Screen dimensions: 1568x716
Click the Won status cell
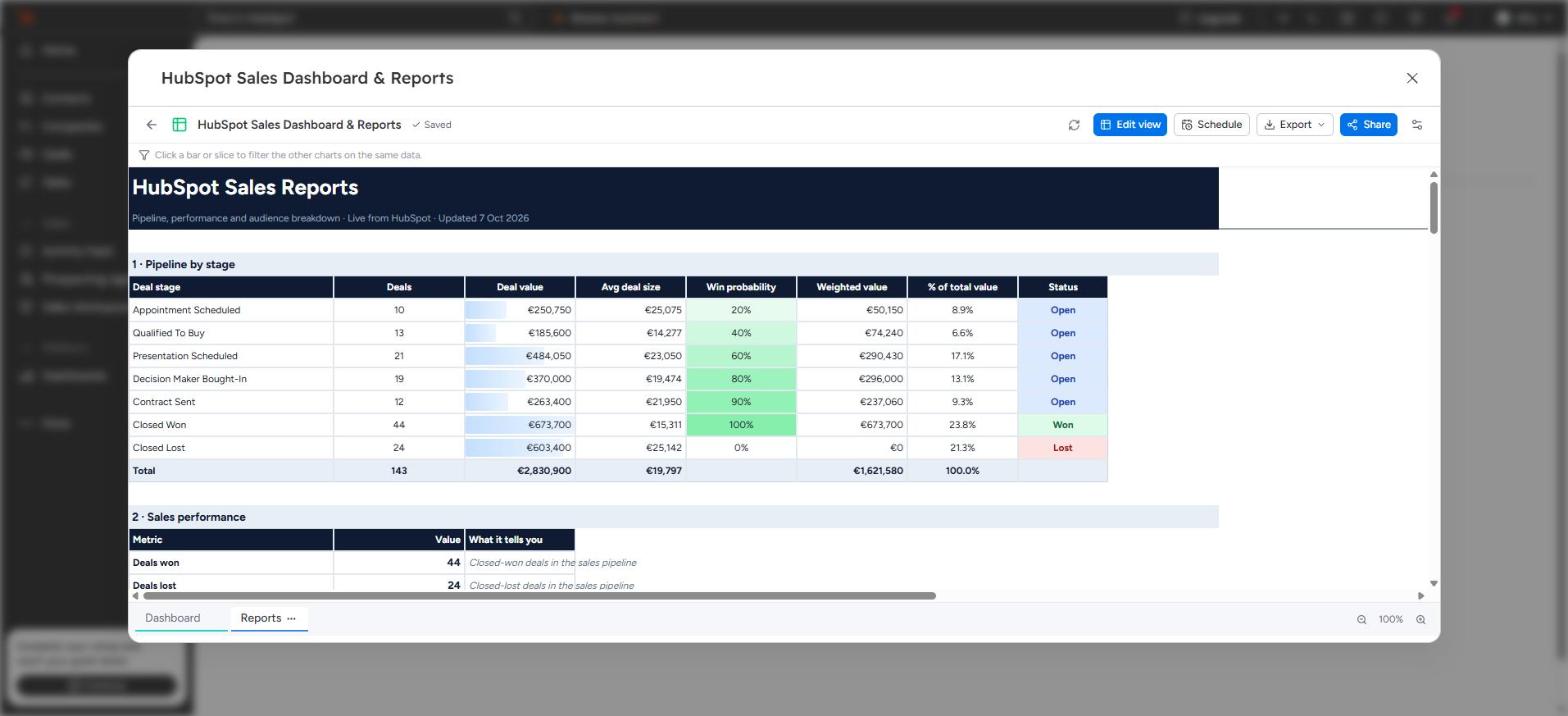(1063, 425)
